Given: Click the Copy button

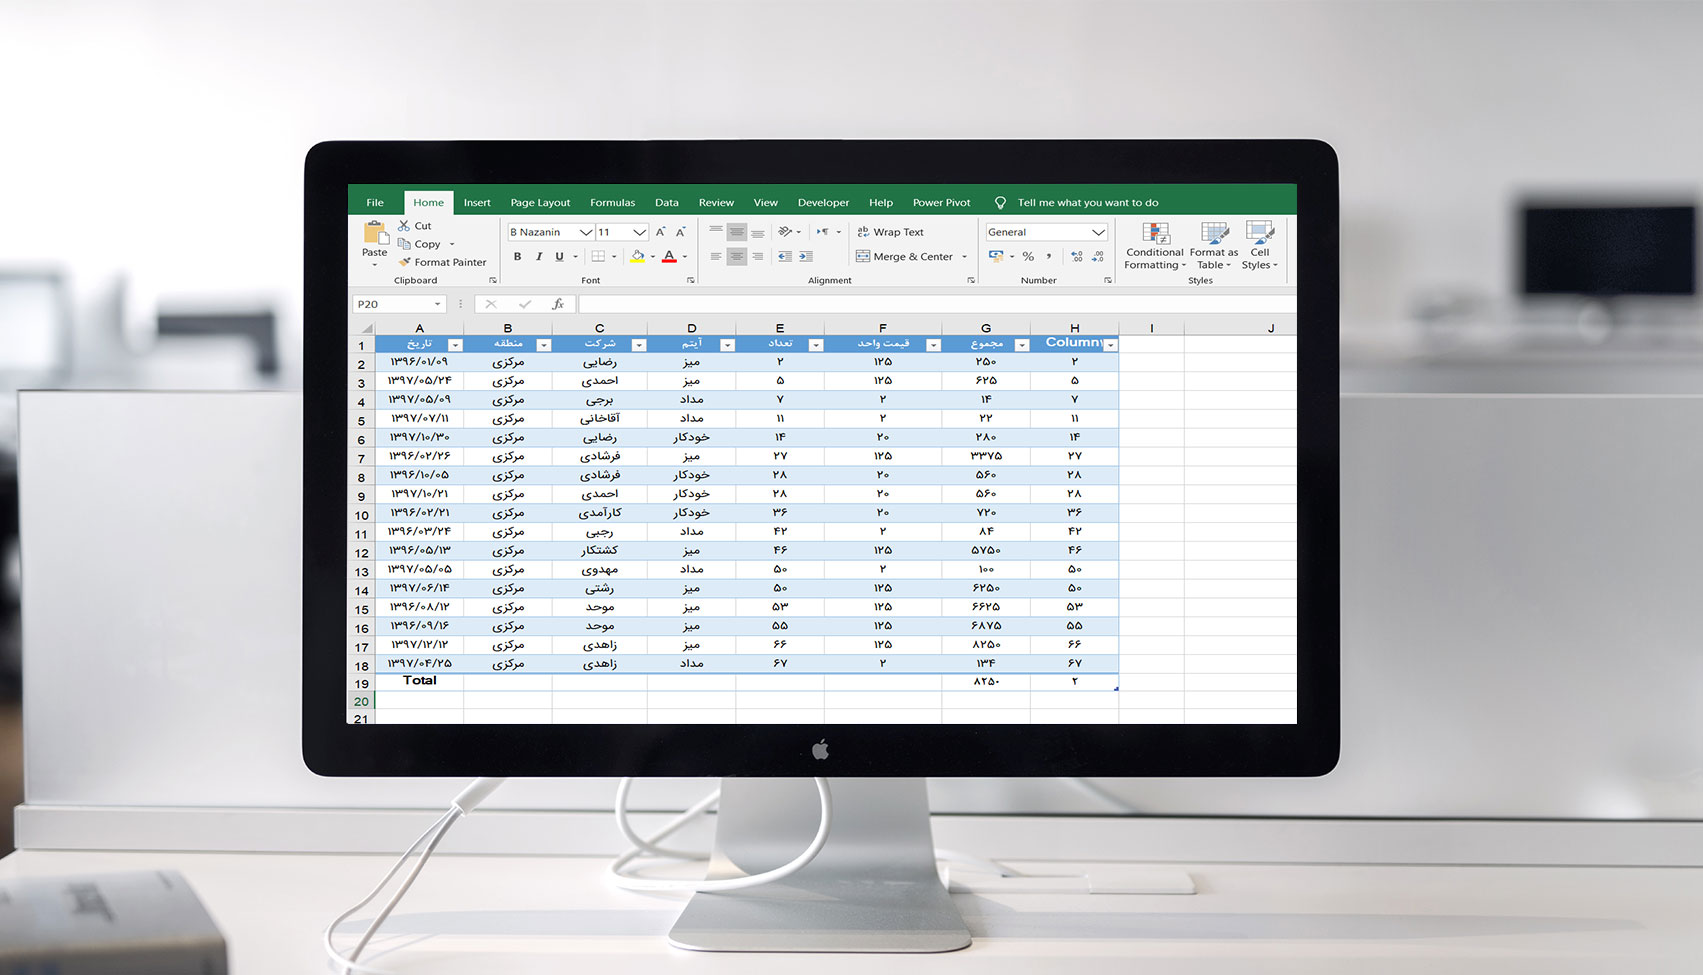Looking at the screenshot, I should point(420,244).
